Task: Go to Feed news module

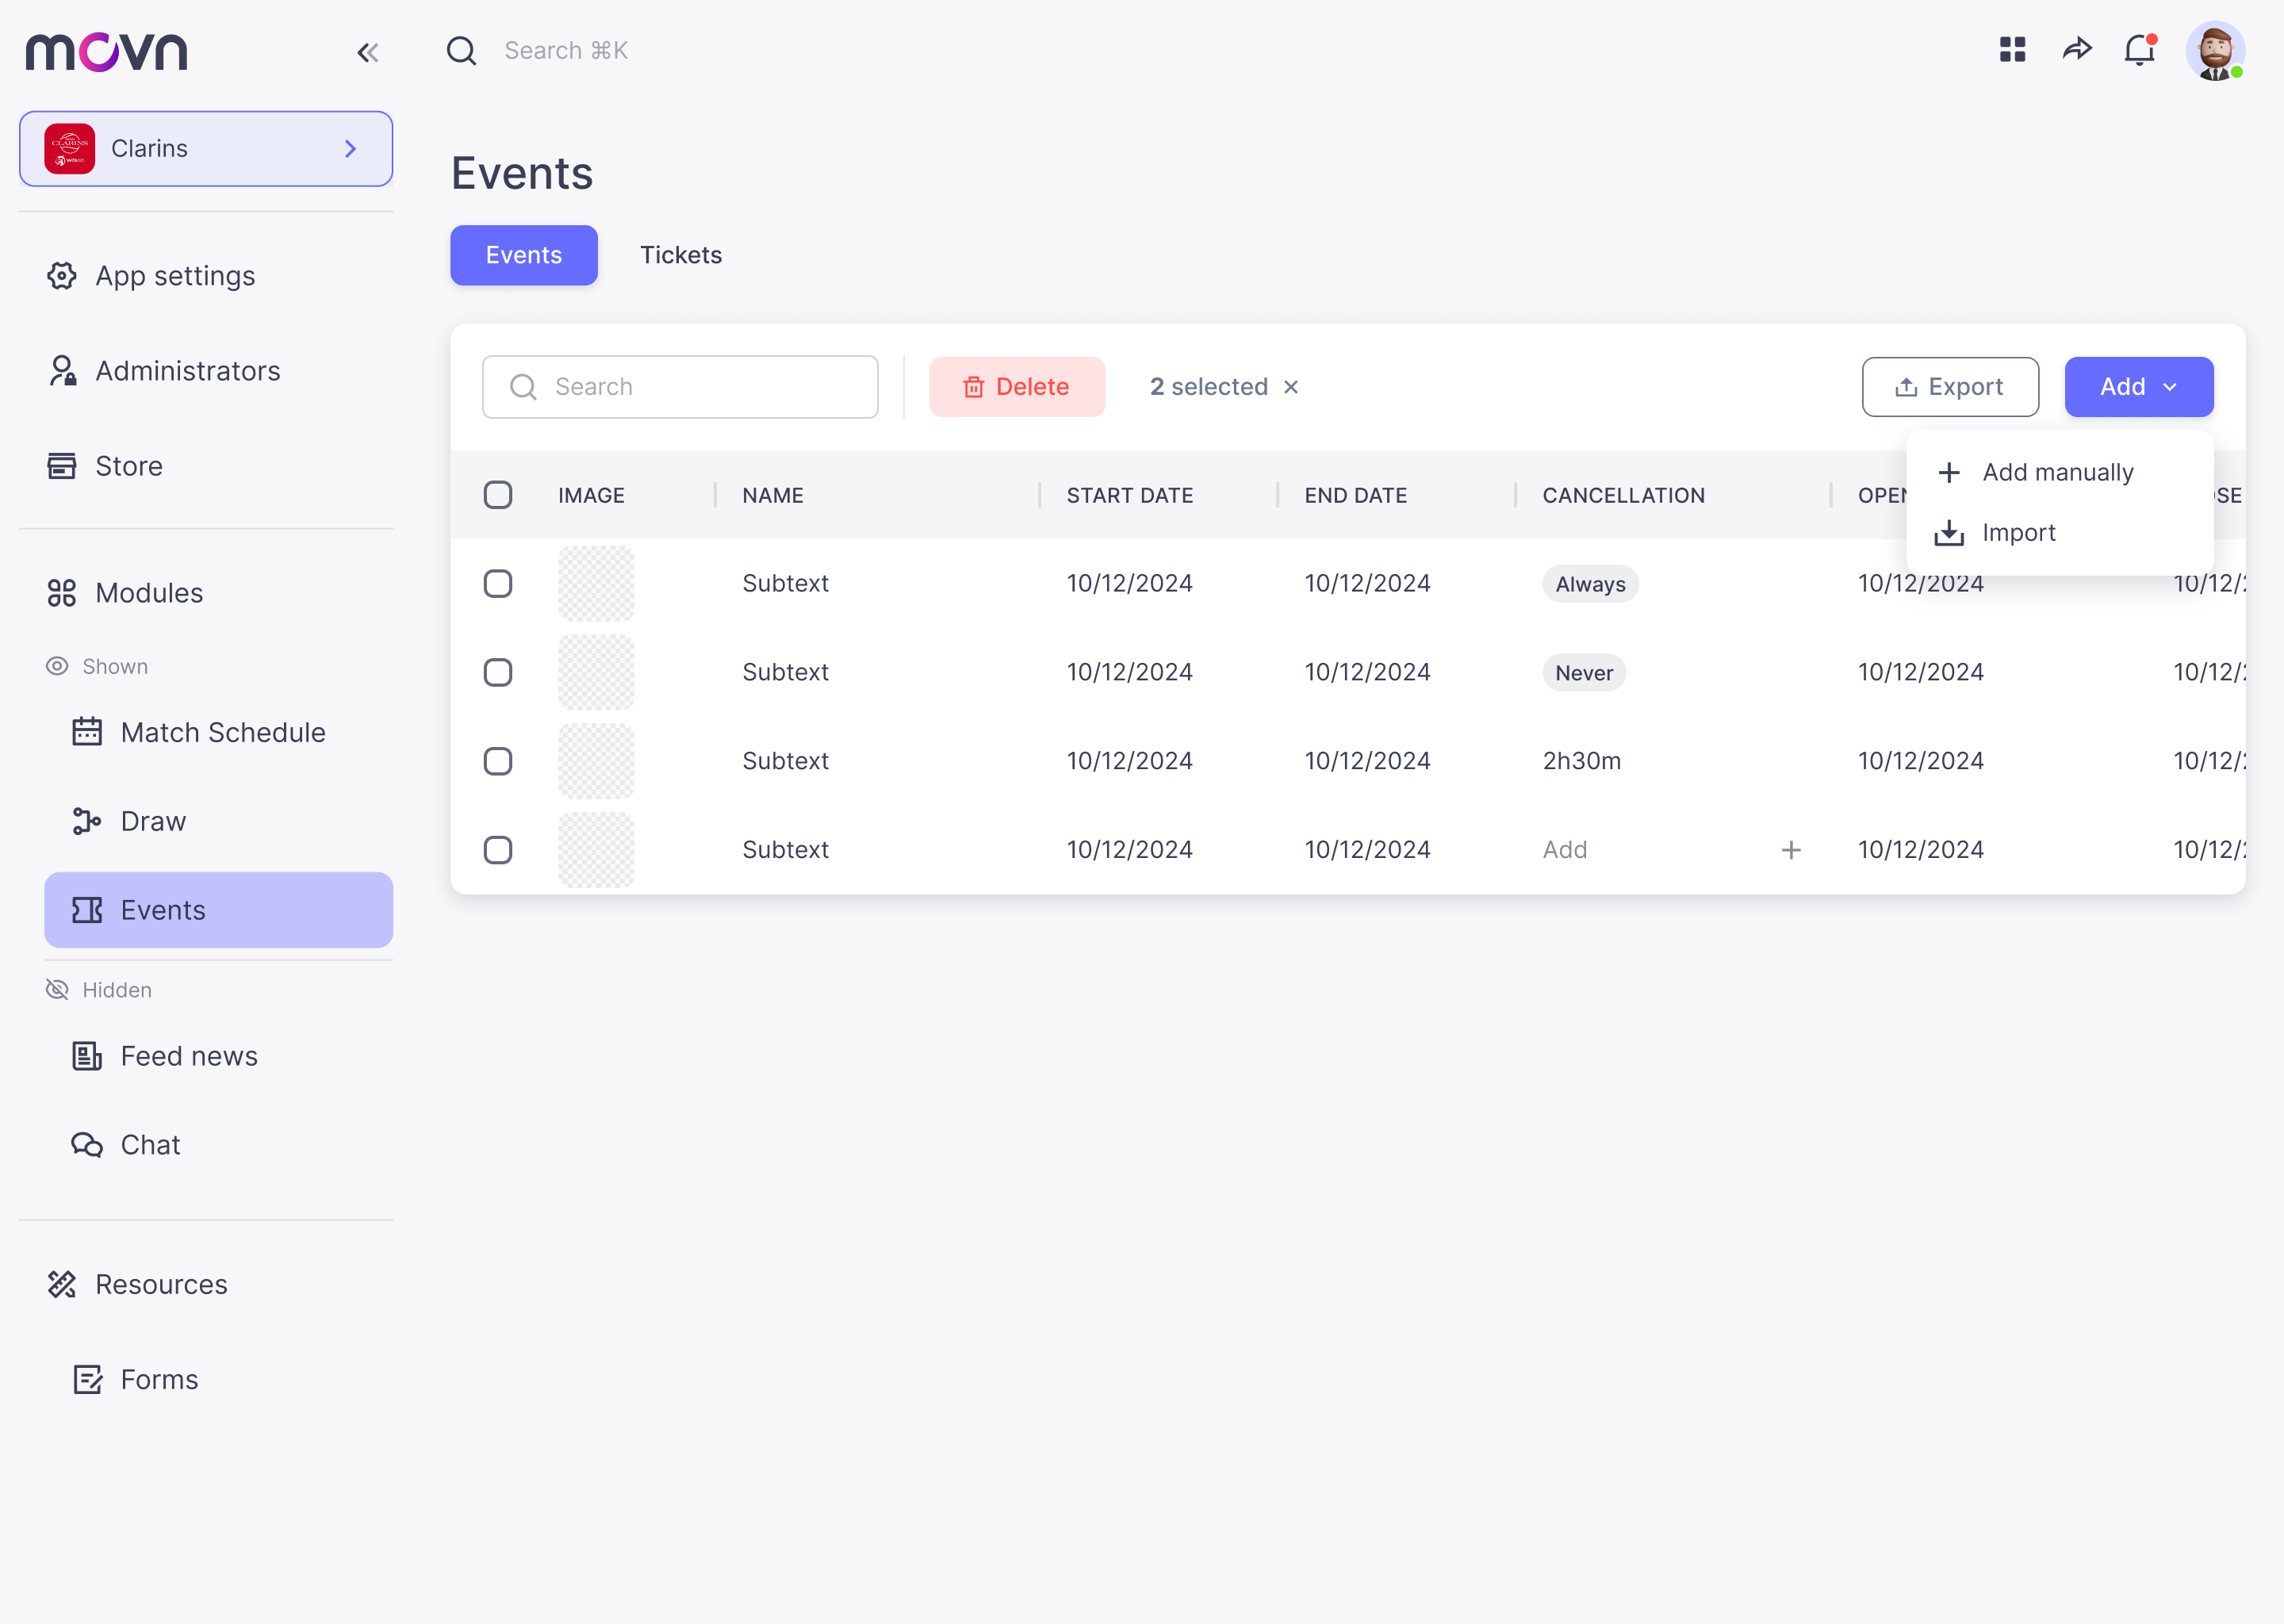Action: click(x=188, y=1056)
